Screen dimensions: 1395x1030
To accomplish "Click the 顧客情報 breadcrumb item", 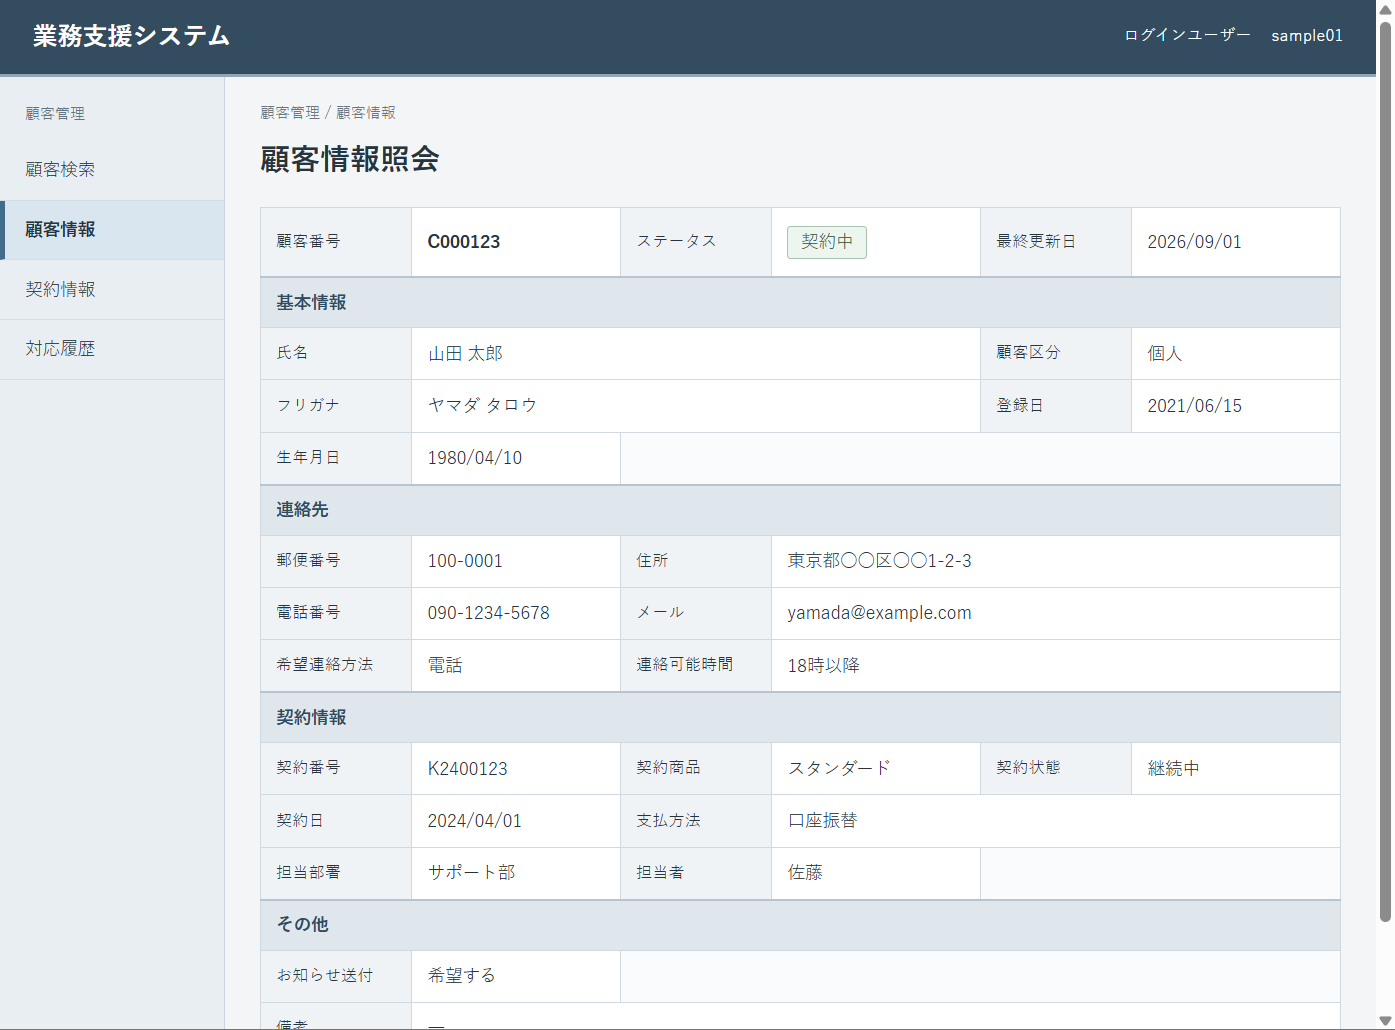I will pyautogui.click(x=366, y=113).
